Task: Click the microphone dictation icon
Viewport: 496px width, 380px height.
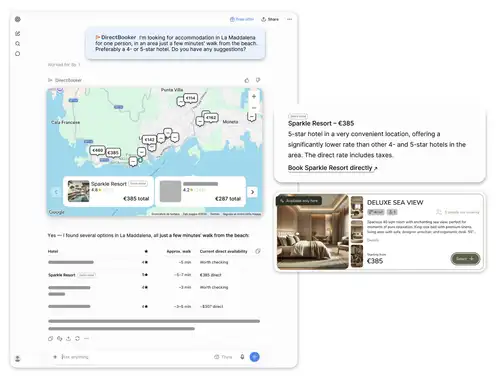Action: pyautogui.click(x=242, y=357)
